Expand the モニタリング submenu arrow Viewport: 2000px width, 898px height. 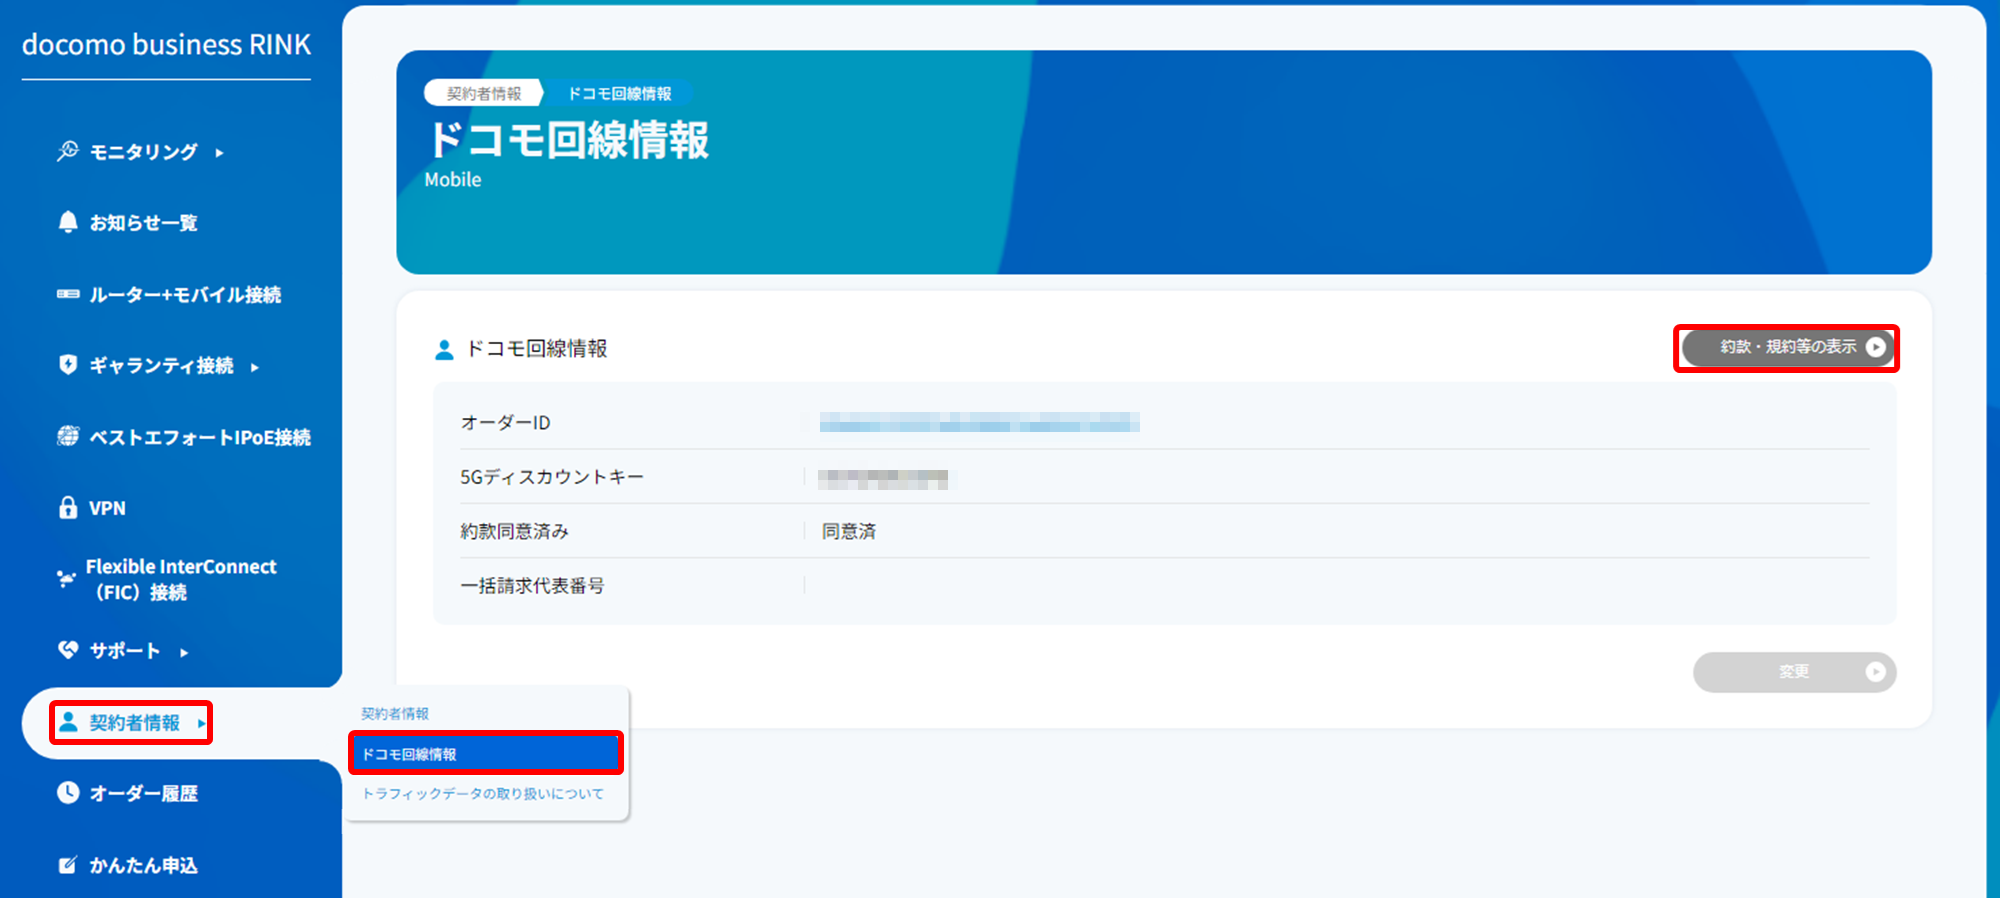point(219,153)
